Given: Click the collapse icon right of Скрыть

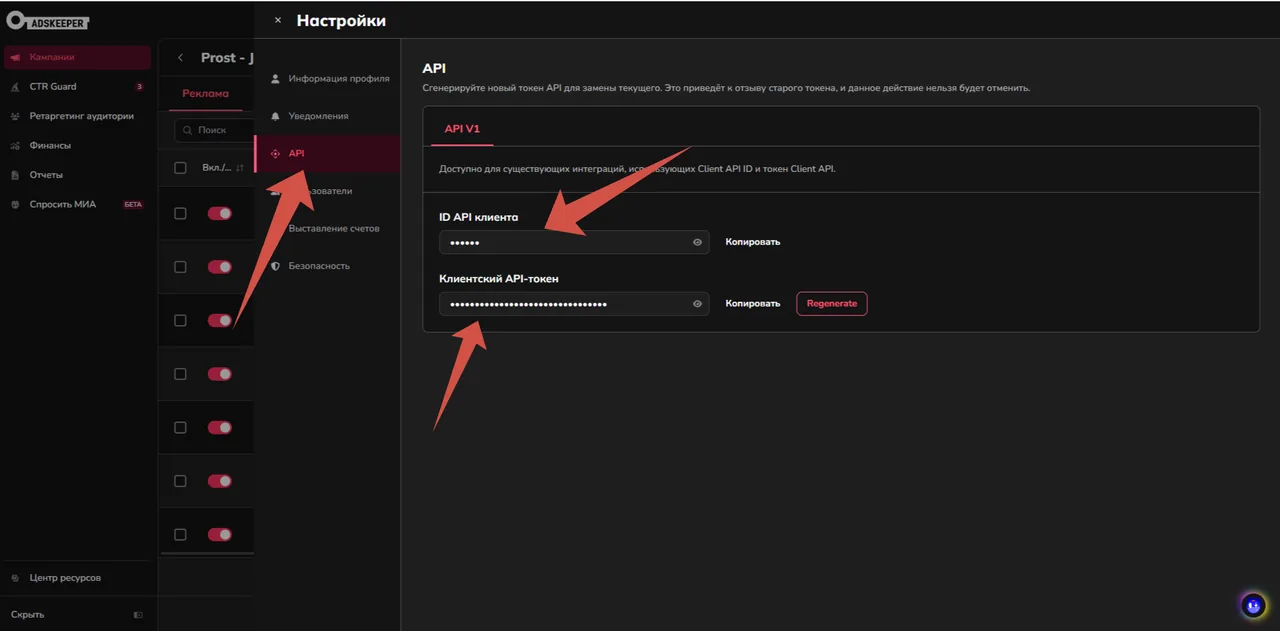Looking at the screenshot, I should pyautogui.click(x=138, y=614).
